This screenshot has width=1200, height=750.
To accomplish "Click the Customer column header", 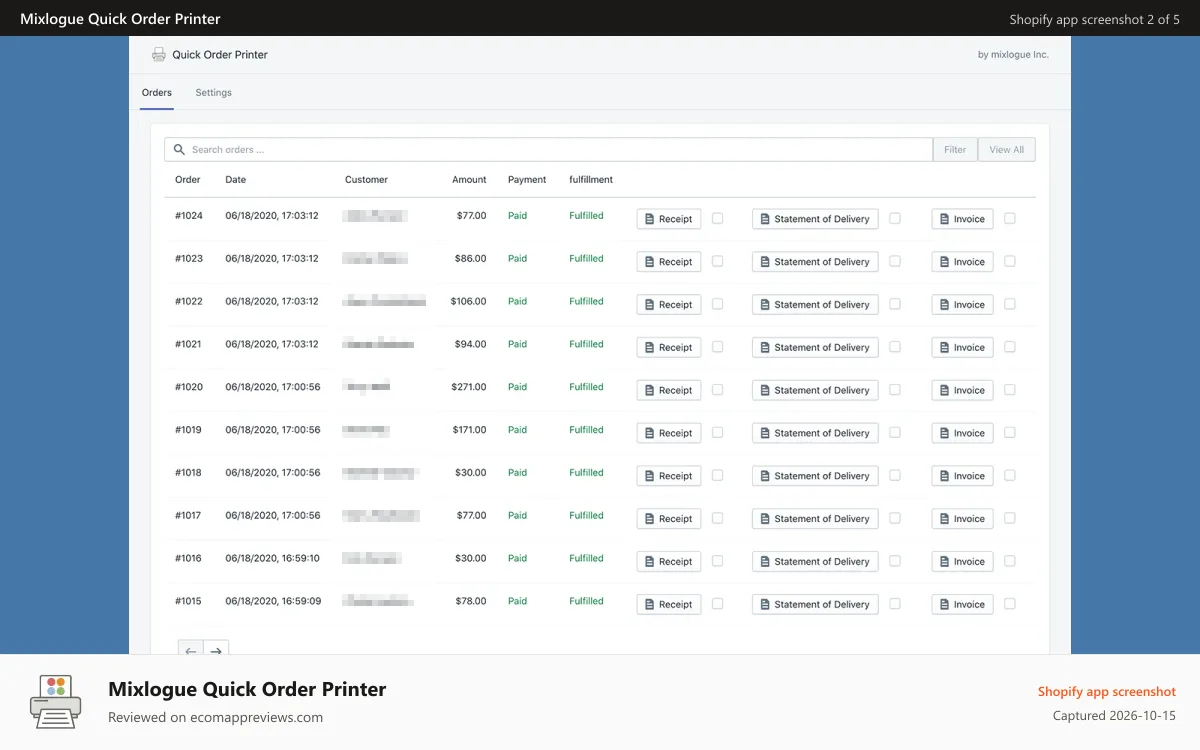I will tap(367, 180).
